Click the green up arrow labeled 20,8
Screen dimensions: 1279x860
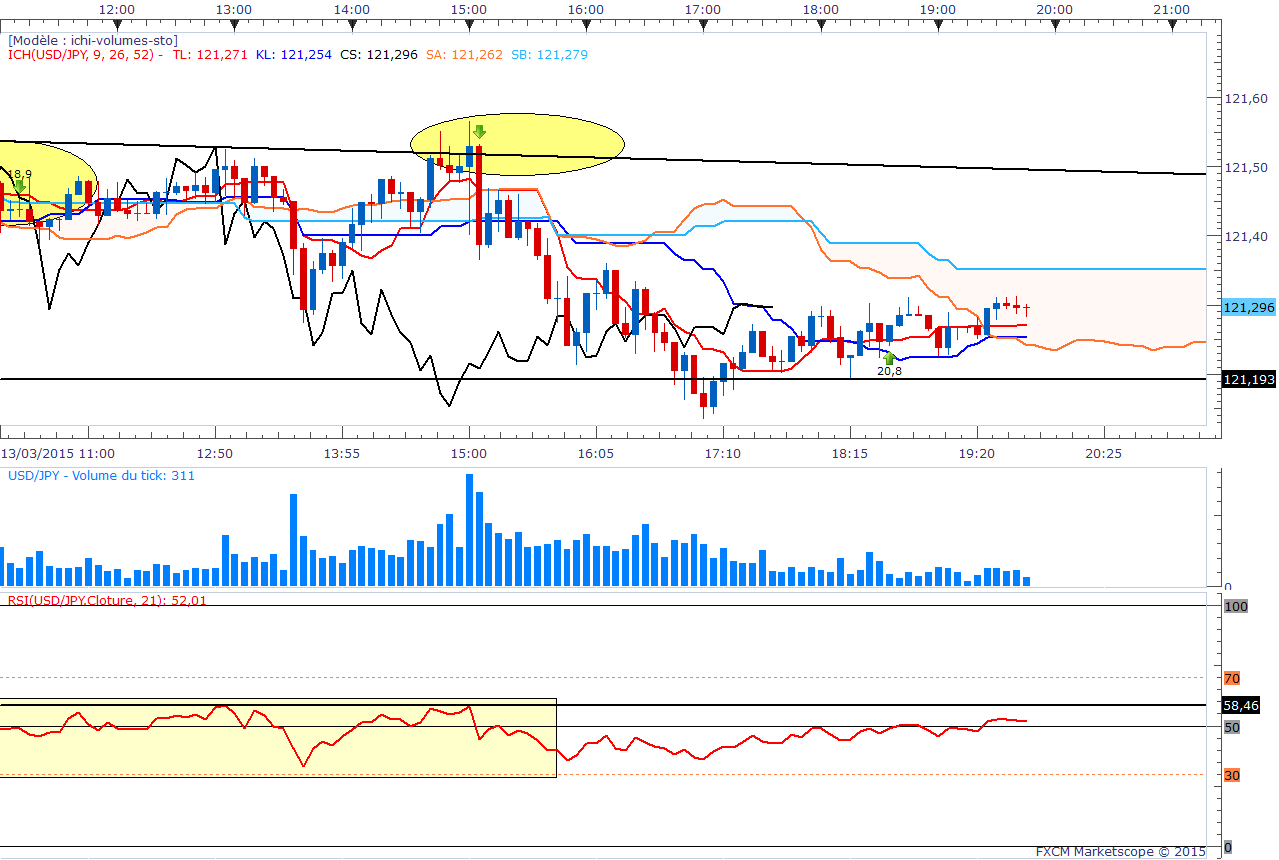point(889,356)
